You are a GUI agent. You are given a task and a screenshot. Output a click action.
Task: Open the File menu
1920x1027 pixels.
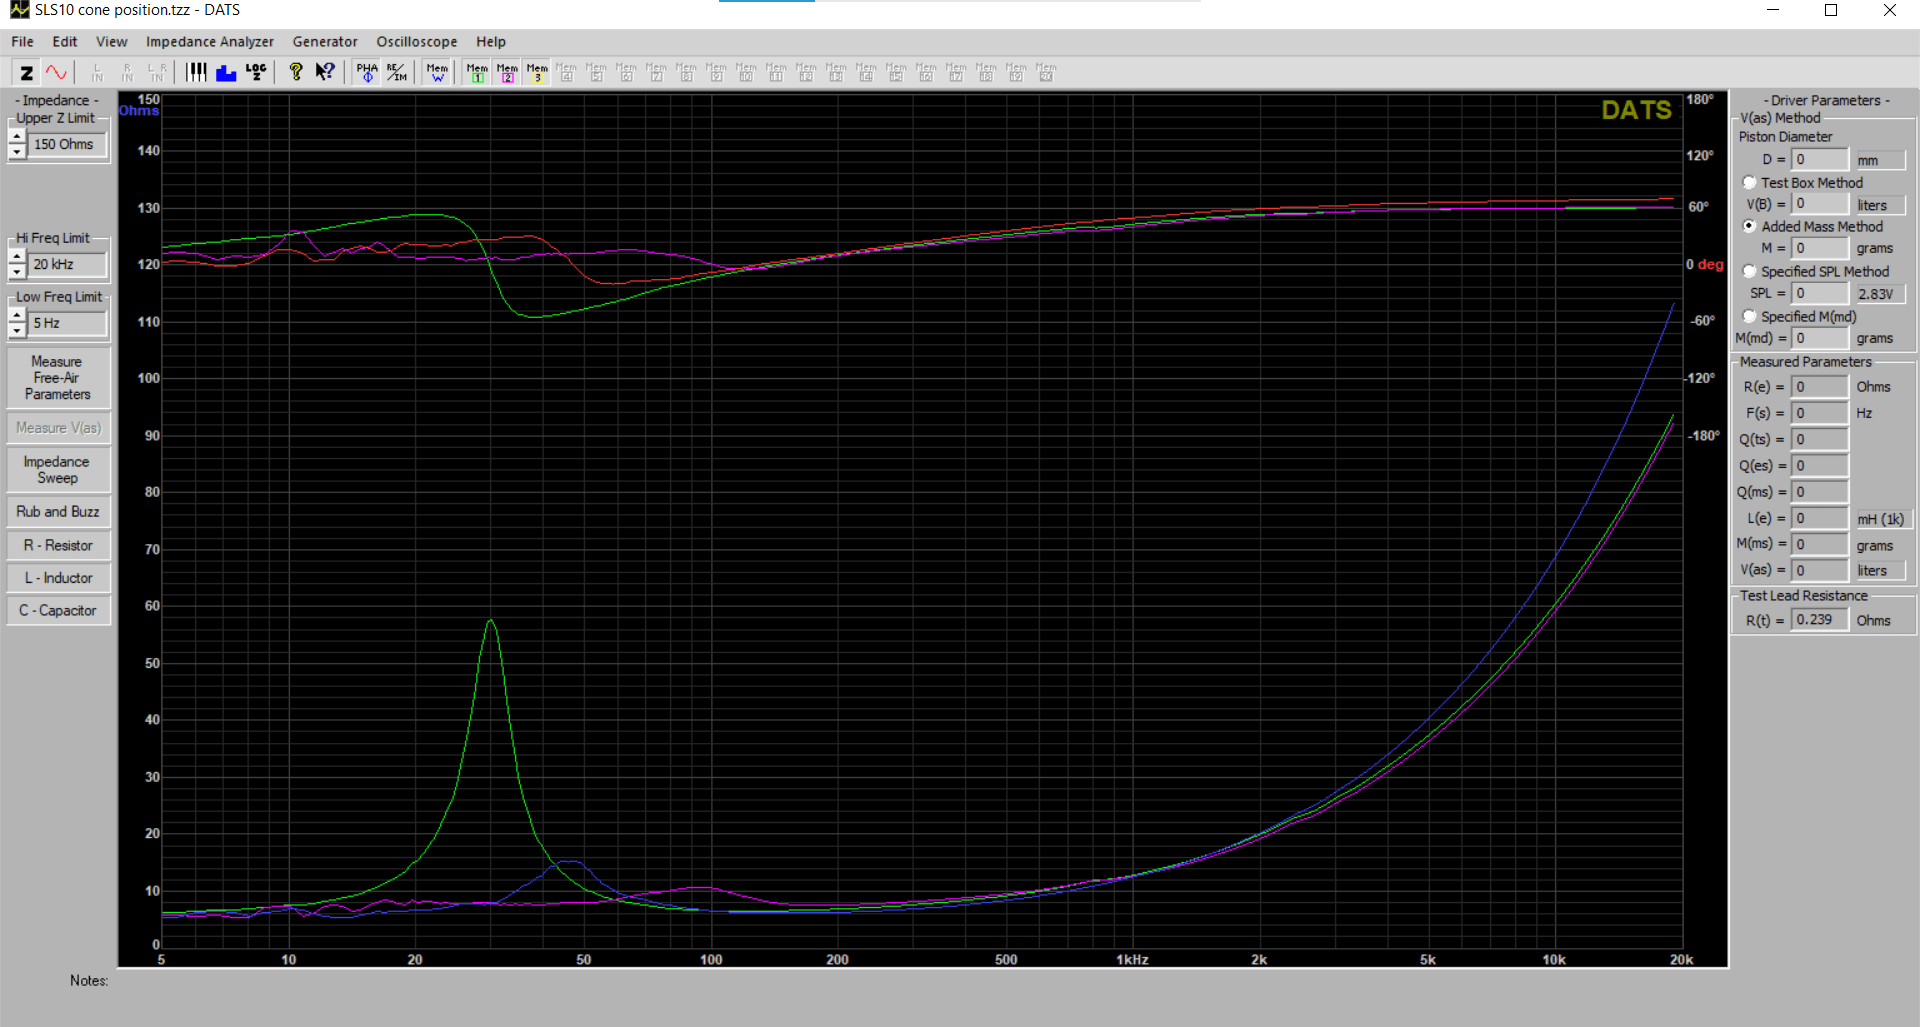coord(22,41)
